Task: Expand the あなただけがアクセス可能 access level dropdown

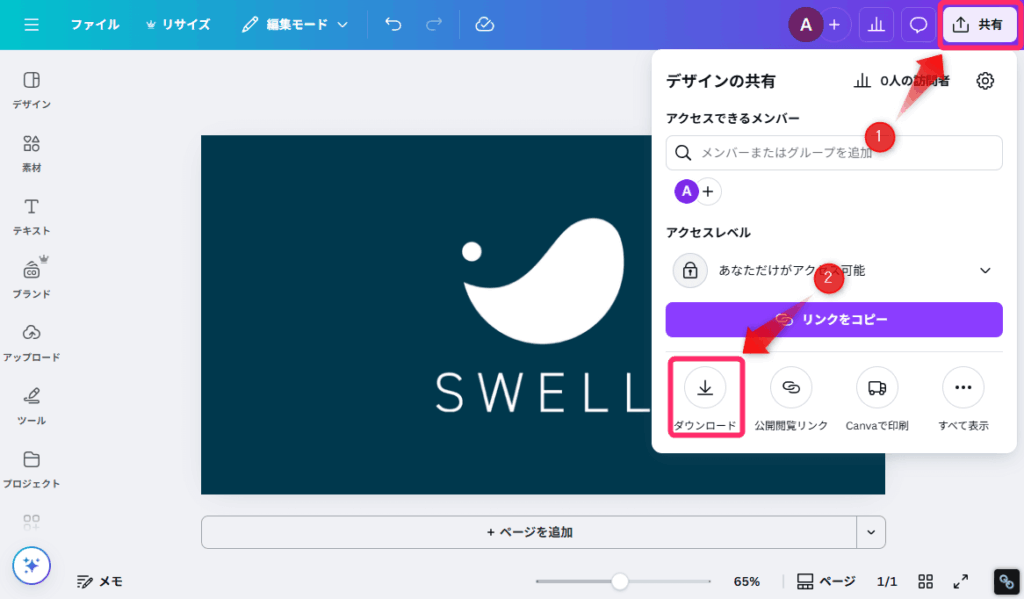Action: point(834,270)
